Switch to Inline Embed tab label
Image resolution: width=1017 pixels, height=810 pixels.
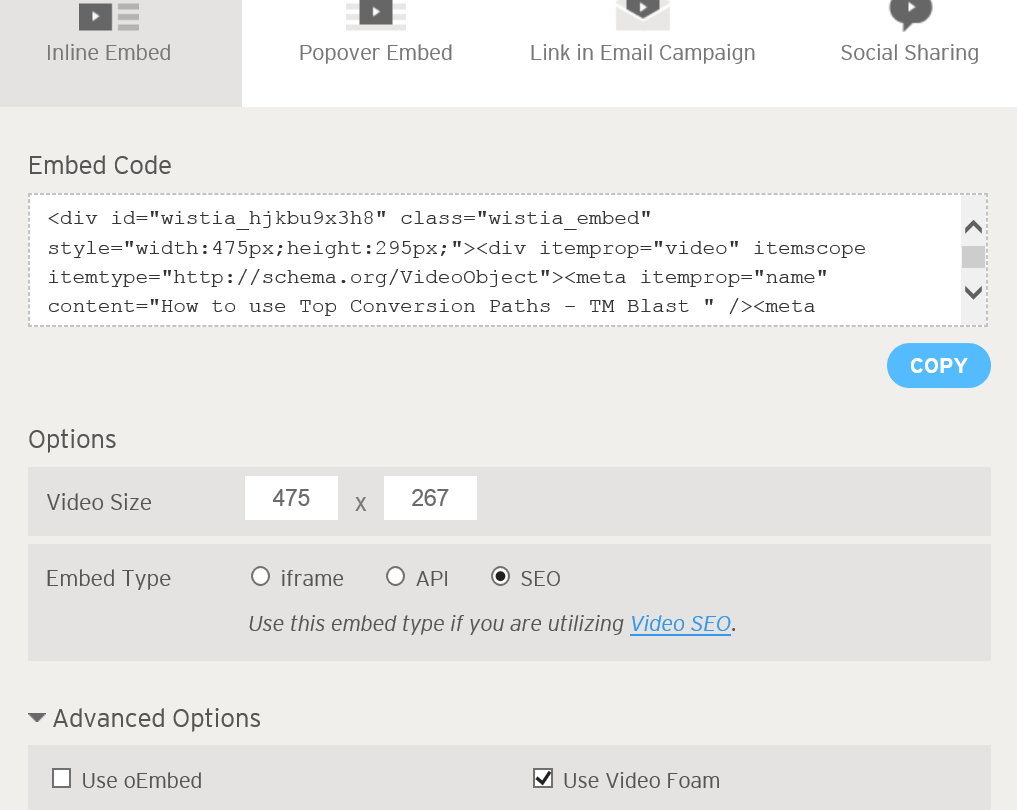pos(108,53)
